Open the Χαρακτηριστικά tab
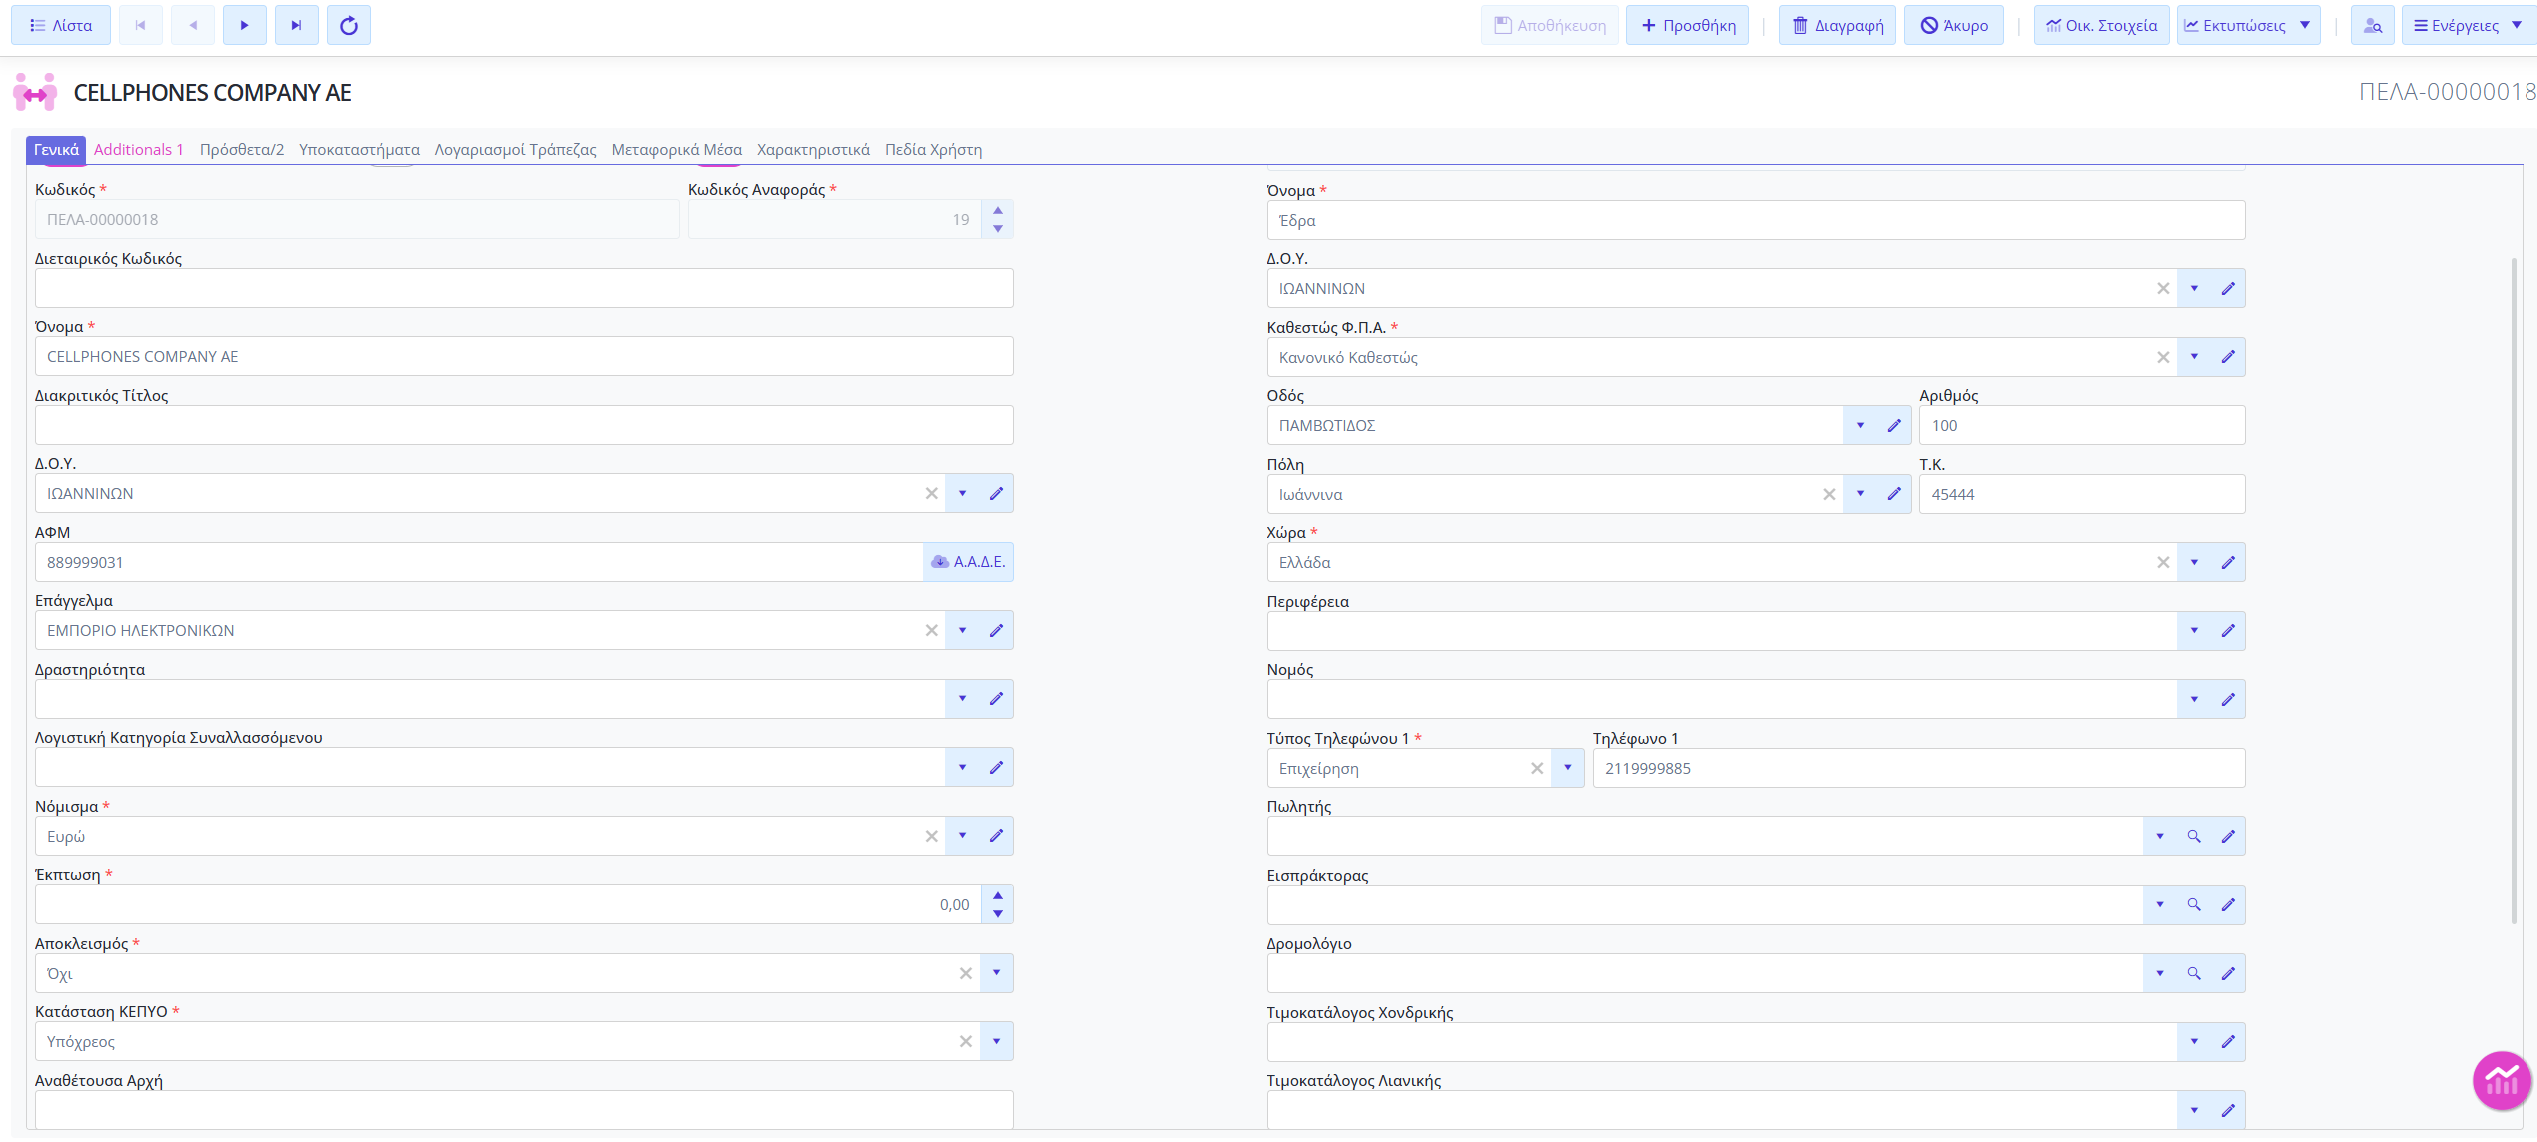Image resolution: width=2537 pixels, height=1142 pixels. click(813, 149)
